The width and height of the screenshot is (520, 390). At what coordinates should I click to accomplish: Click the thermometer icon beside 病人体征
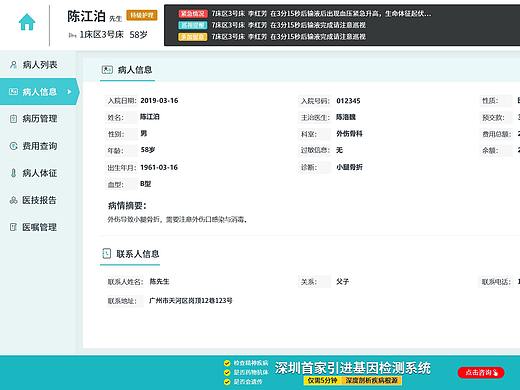(13, 173)
